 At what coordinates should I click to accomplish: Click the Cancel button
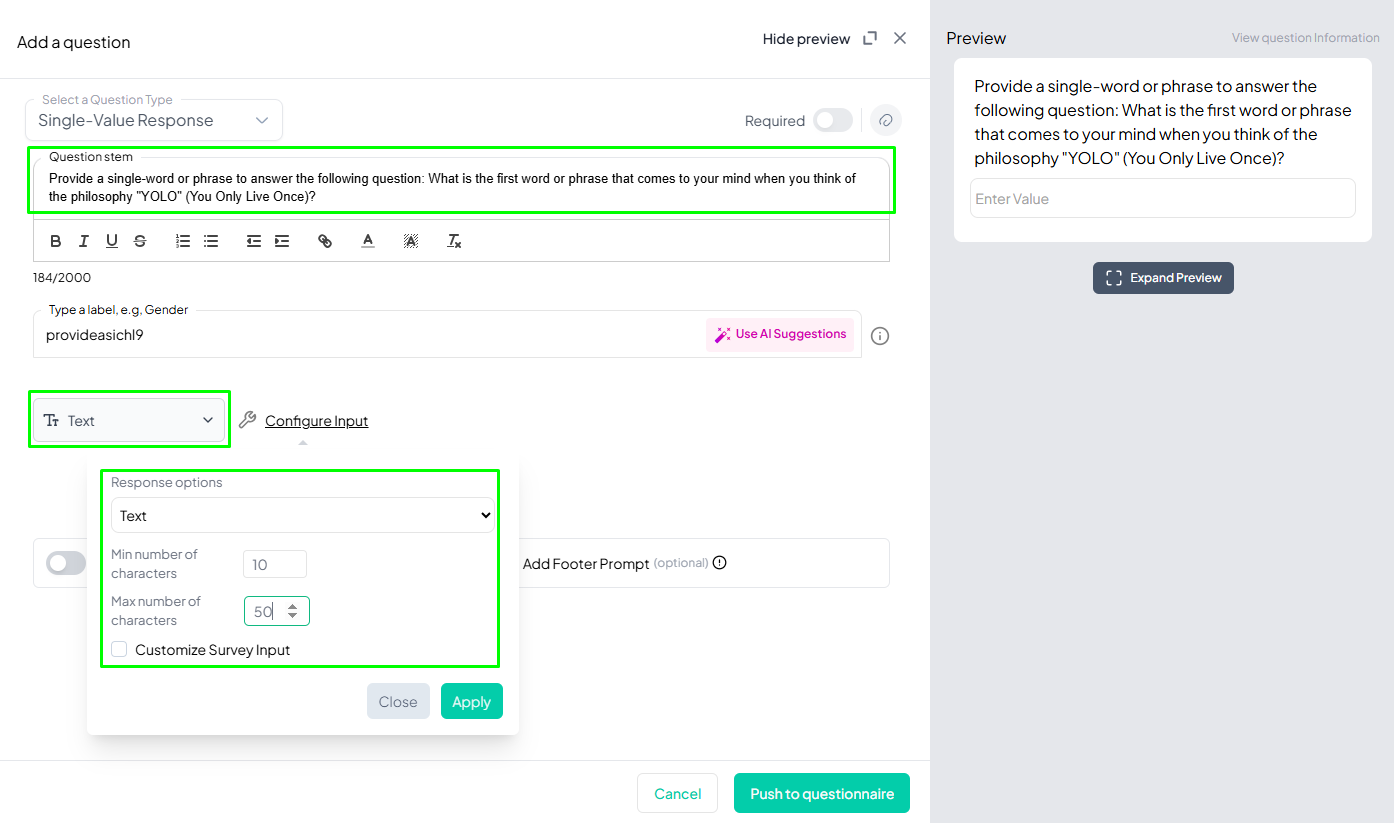point(677,793)
